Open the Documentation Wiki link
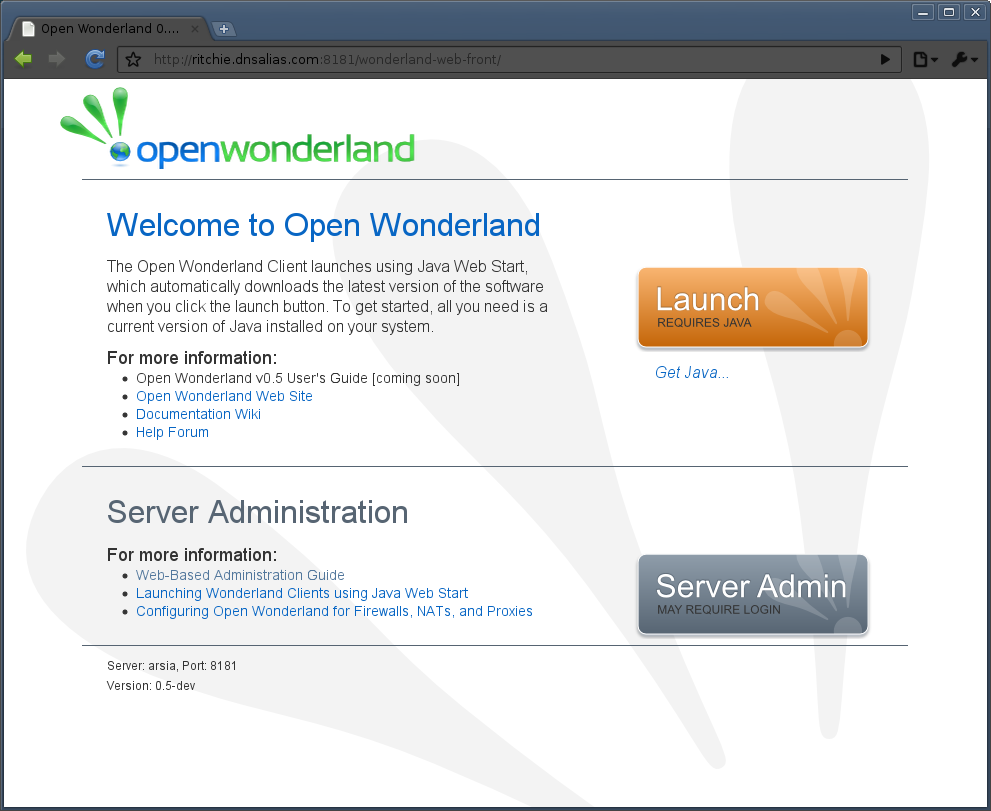 [x=198, y=414]
